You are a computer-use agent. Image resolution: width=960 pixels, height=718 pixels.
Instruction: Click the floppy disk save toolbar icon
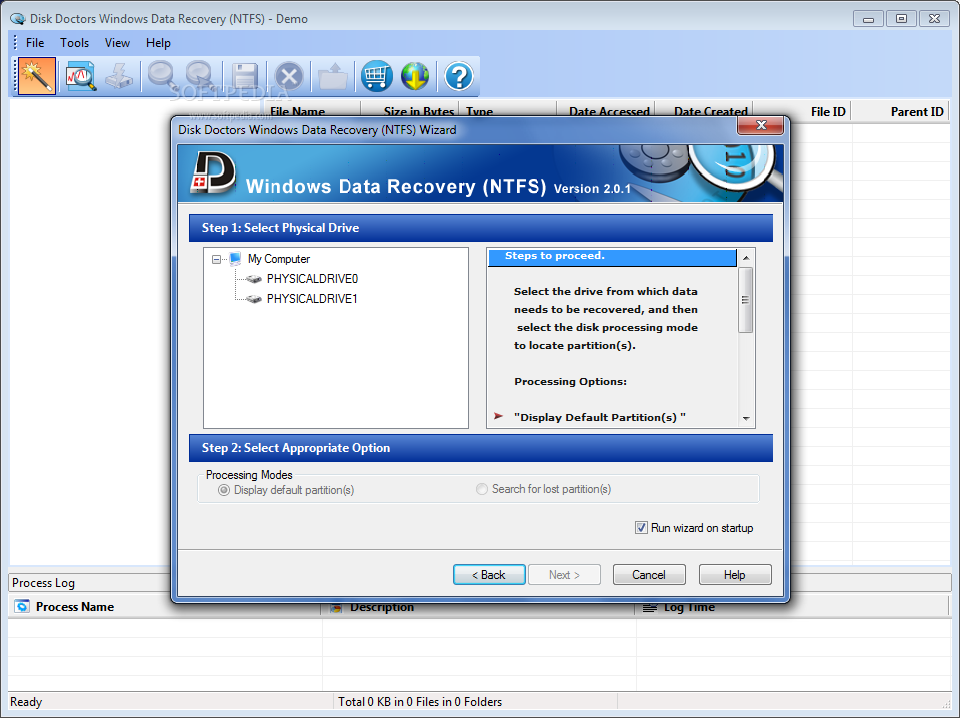(245, 77)
